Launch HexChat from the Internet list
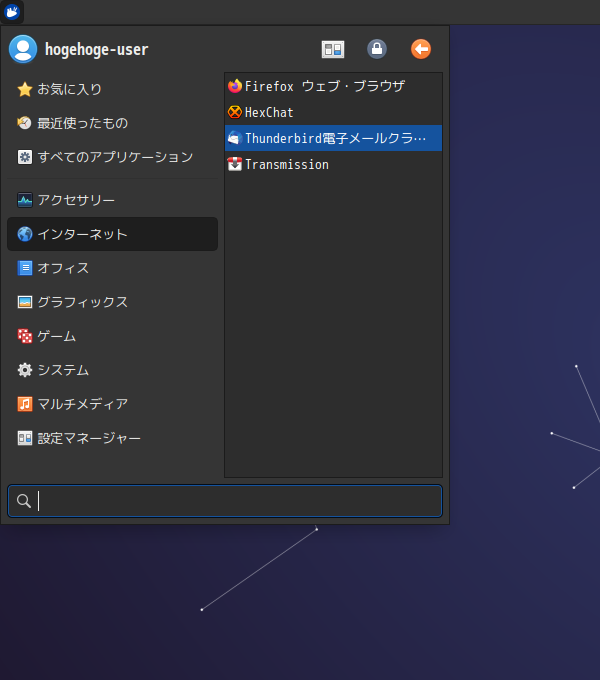The height and width of the screenshot is (680, 600). point(333,112)
